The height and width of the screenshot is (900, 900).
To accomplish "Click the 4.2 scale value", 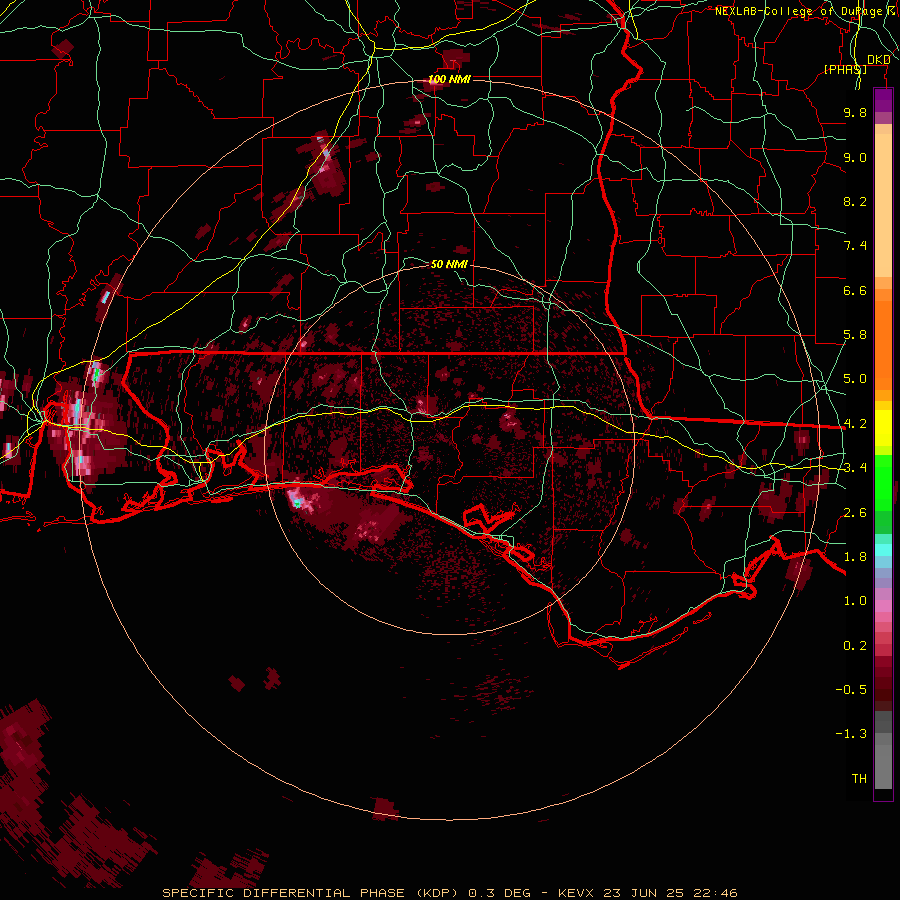I will pos(855,424).
